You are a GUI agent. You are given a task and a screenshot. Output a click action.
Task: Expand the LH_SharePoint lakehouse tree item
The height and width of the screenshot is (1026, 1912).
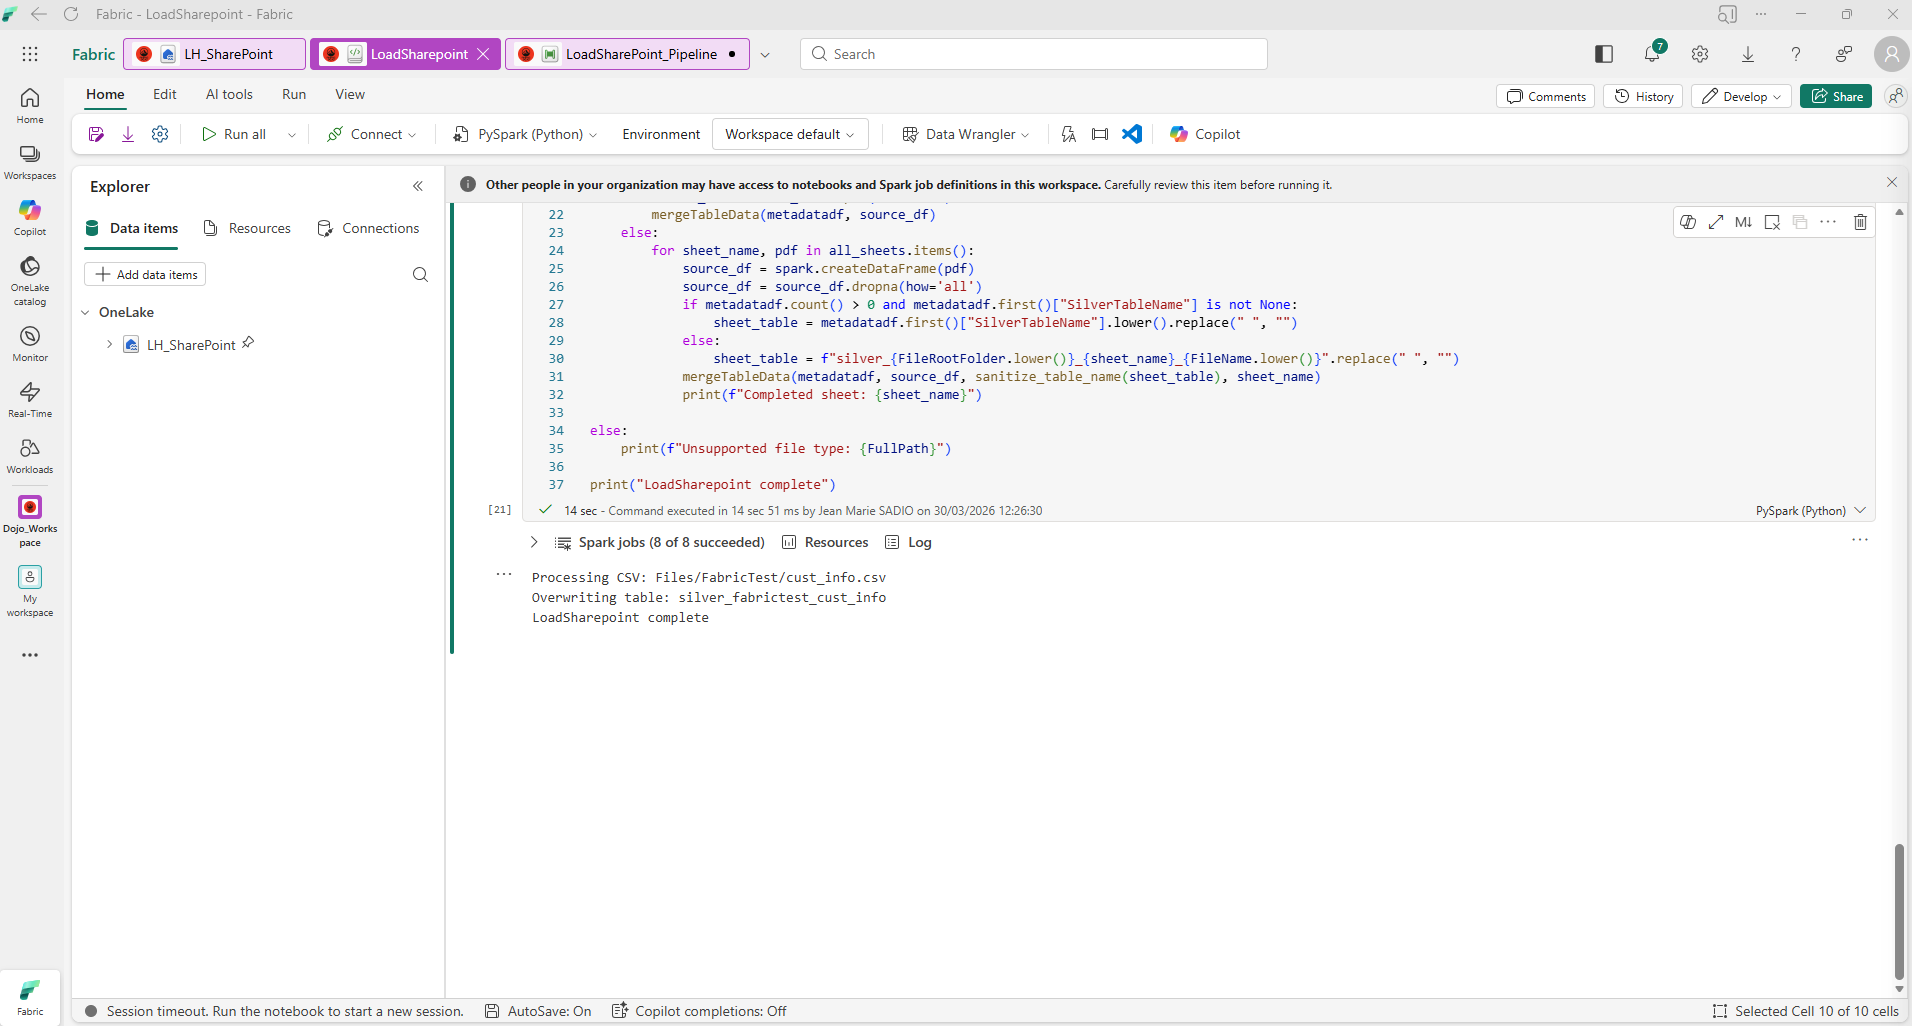108,344
